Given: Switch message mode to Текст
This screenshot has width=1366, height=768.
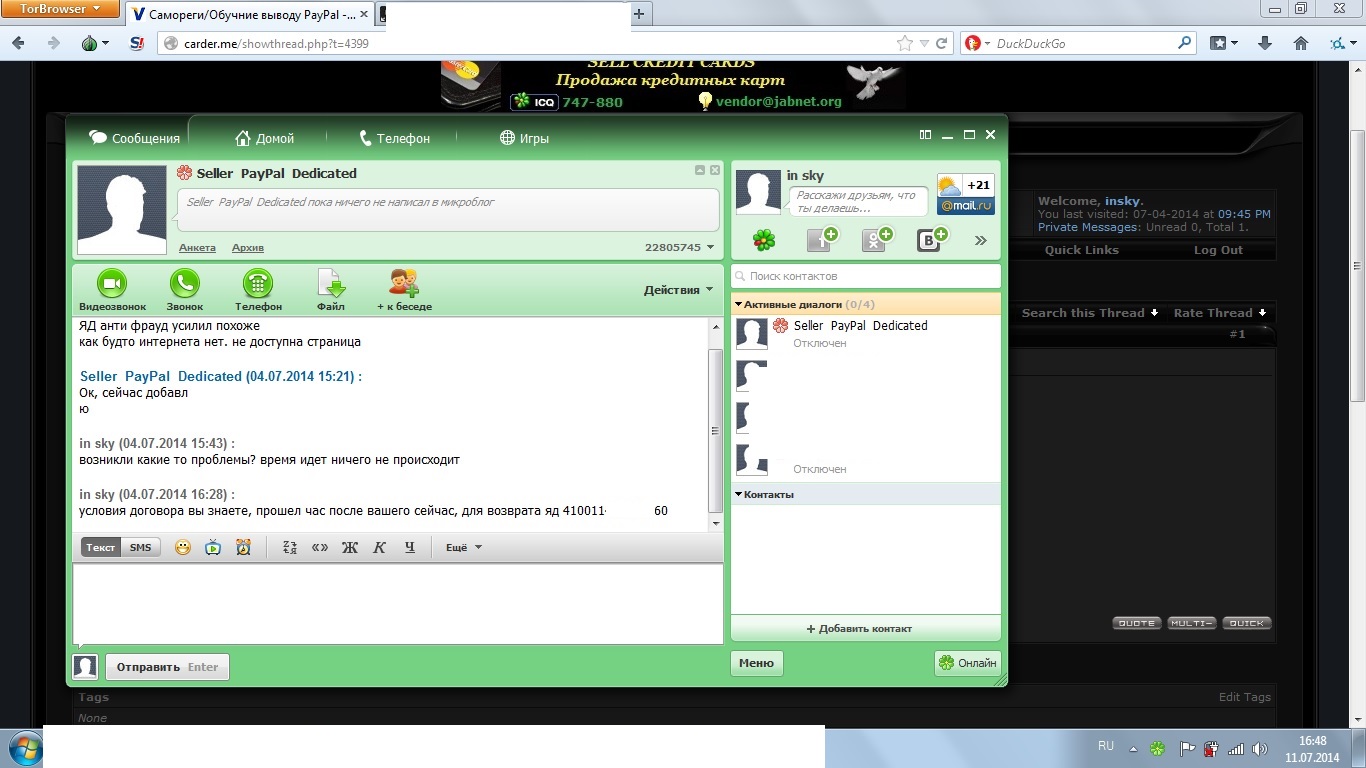Looking at the screenshot, I should [x=100, y=547].
